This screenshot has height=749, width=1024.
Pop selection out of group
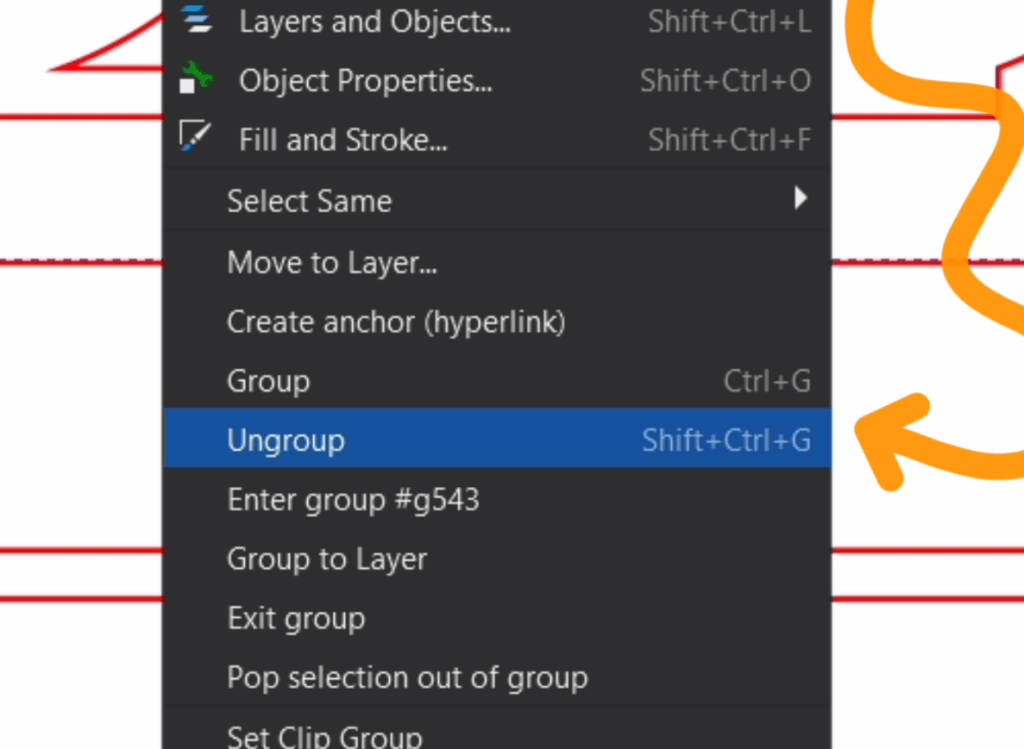(407, 678)
